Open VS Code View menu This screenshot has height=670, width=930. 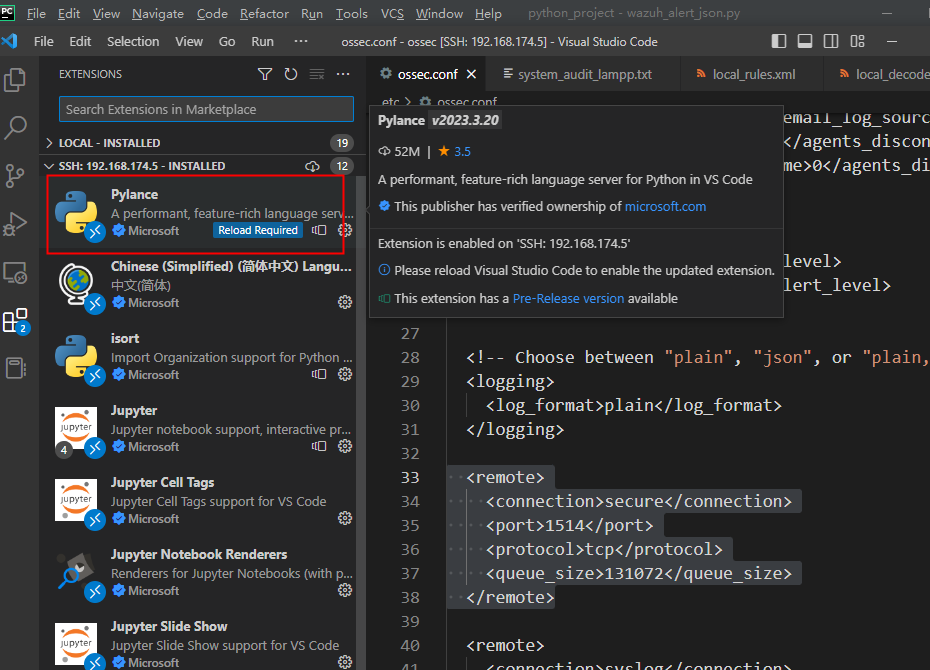[x=189, y=42]
